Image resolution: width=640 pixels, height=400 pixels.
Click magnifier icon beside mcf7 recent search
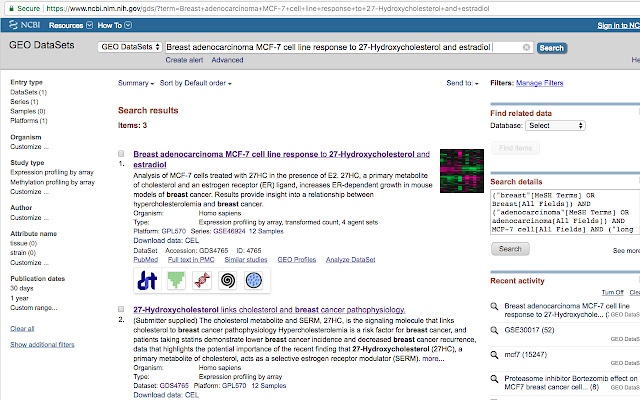(494, 355)
